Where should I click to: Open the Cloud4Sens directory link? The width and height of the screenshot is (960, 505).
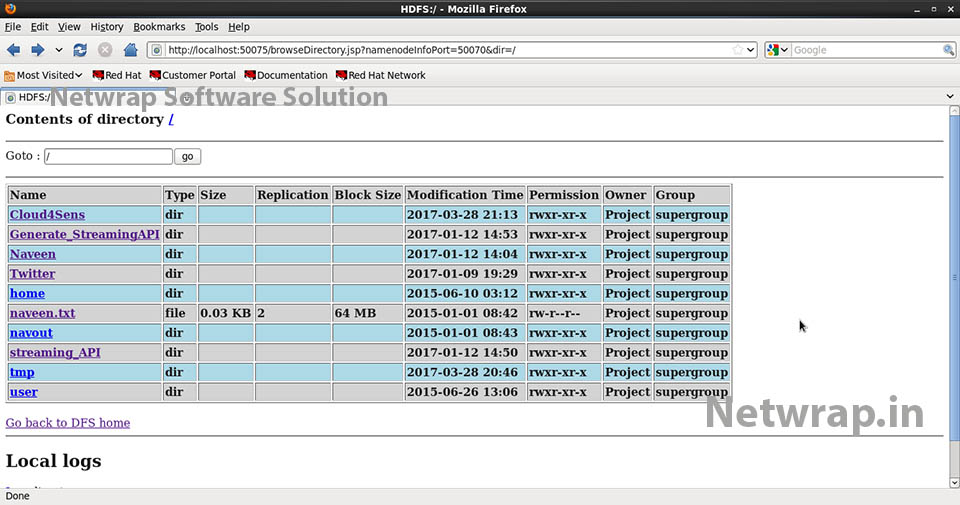pos(47,215)
